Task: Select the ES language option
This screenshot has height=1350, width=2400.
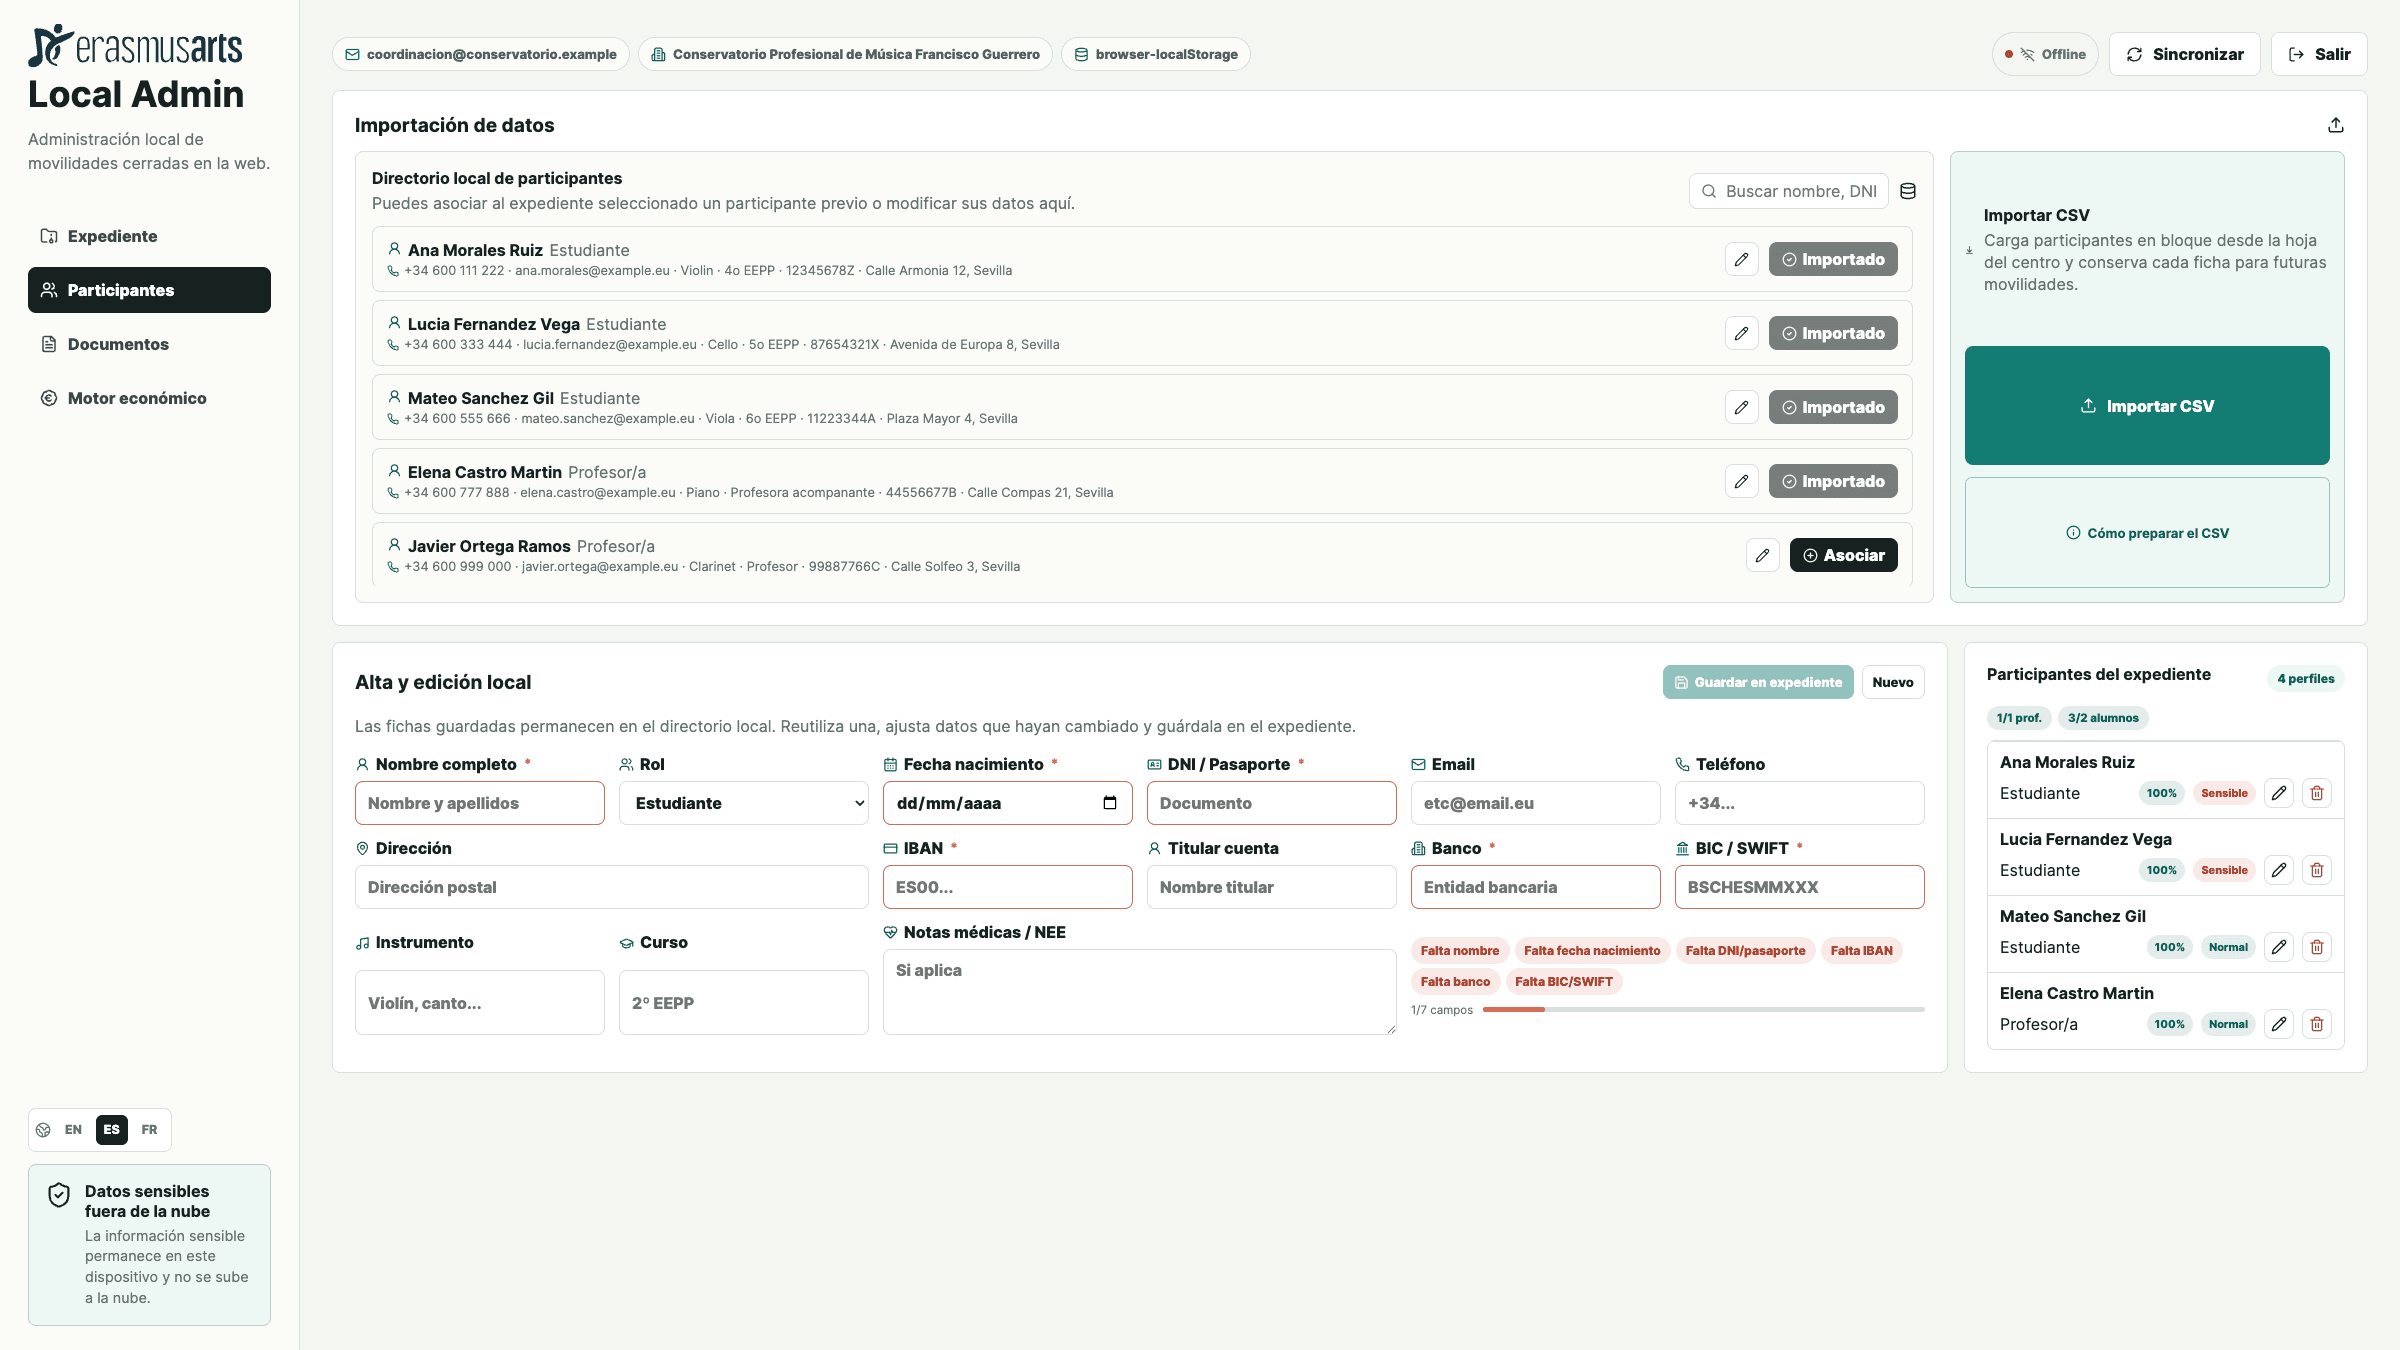Action: (111, 1130)
